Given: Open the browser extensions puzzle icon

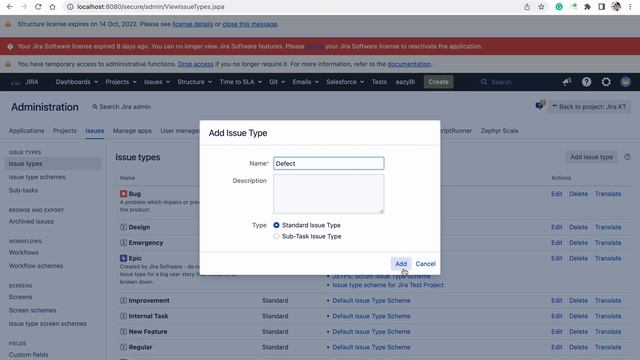Looking at the screenshot, I should (587, 7).
